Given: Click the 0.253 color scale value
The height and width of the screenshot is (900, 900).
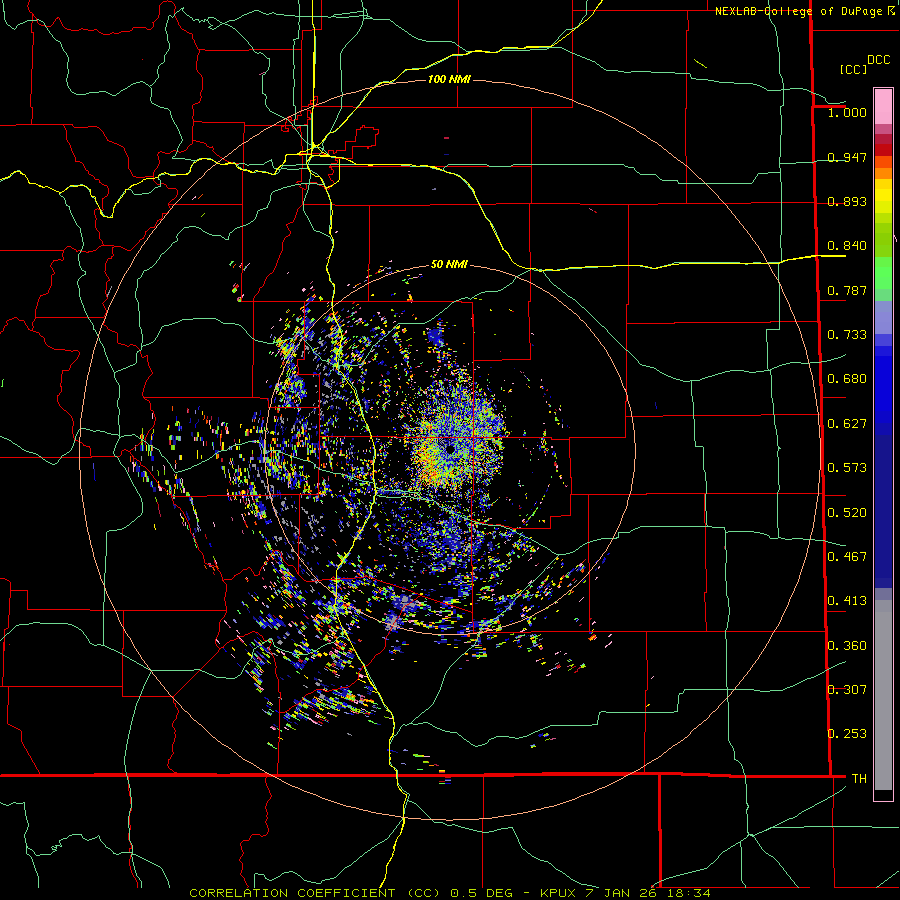Looking at the screenshot, I should point(847,734).
